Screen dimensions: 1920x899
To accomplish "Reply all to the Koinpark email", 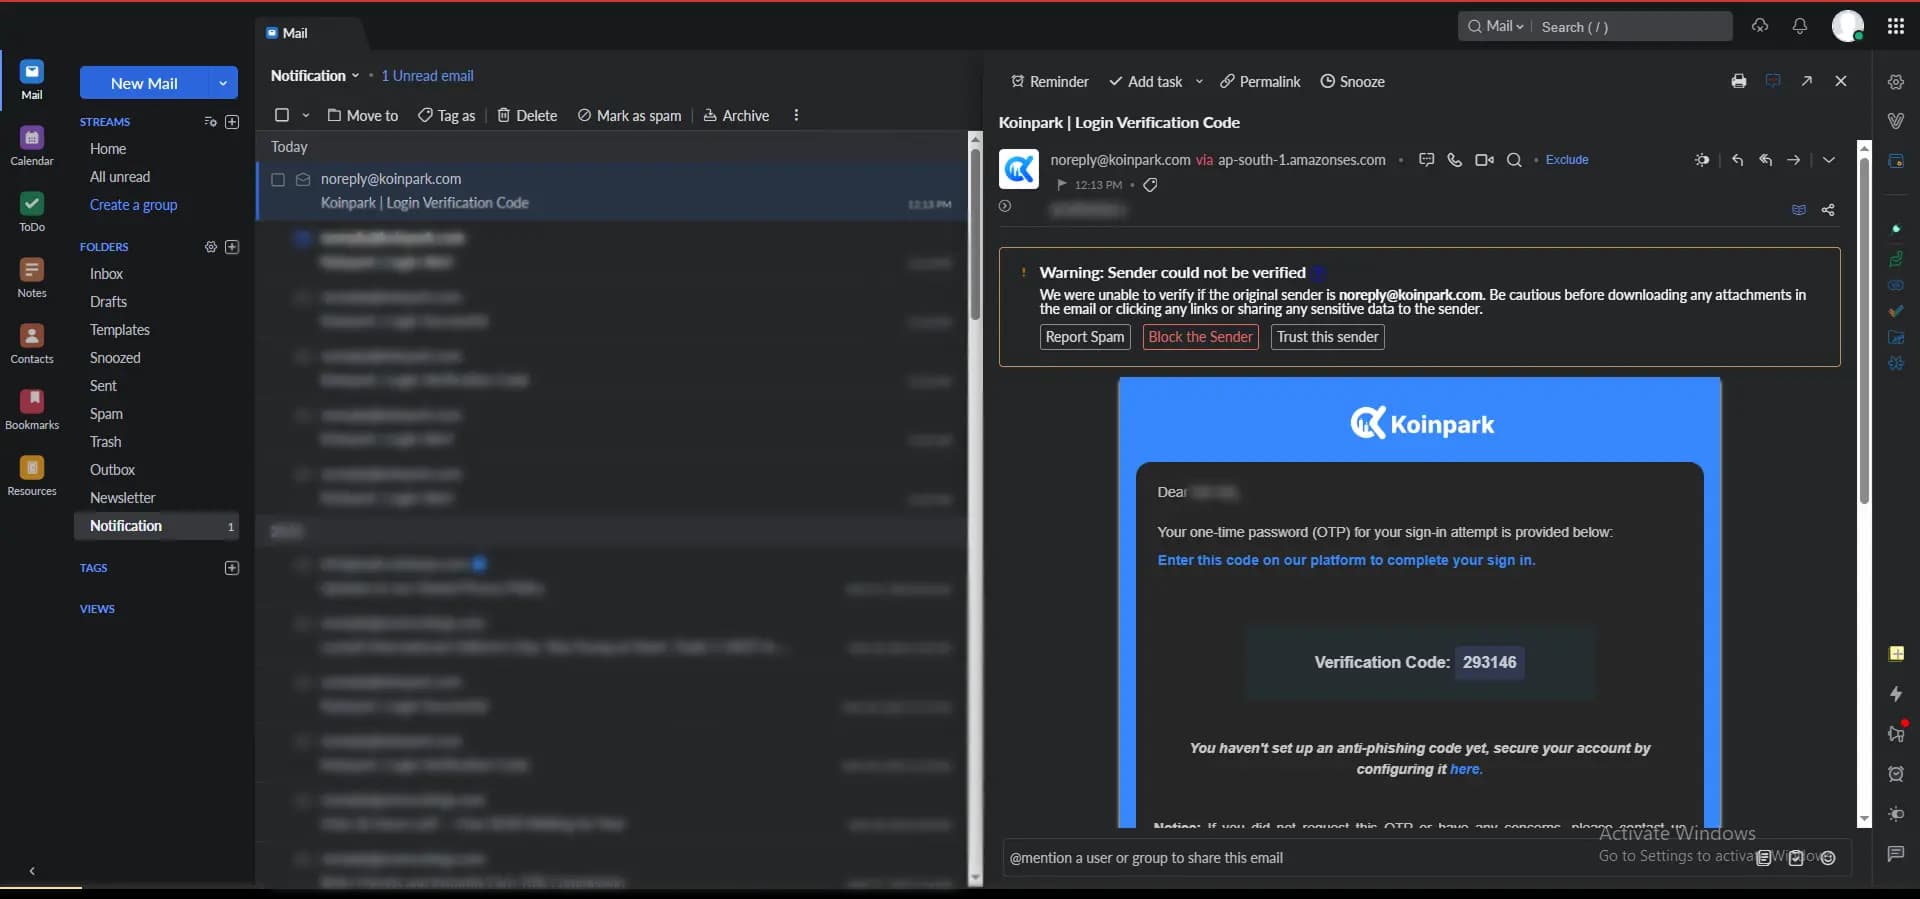I will 1766,160.
